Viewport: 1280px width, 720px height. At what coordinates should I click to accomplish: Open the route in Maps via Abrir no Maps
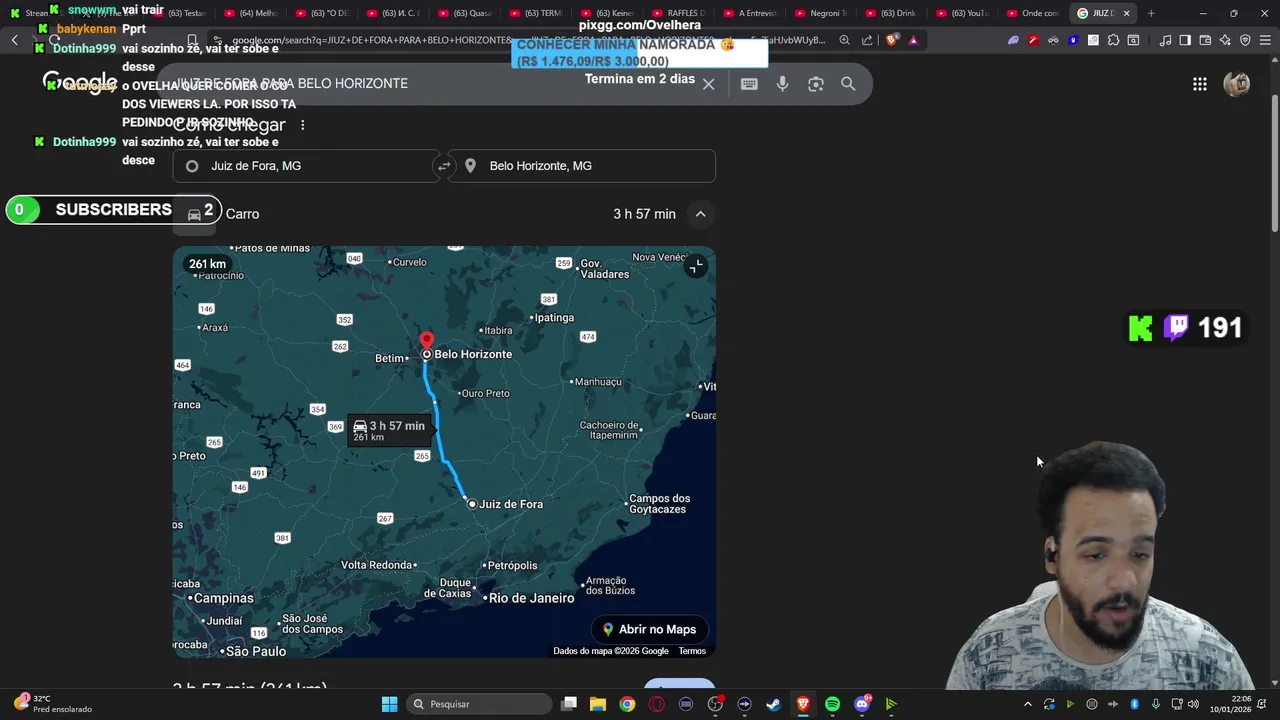650,629
